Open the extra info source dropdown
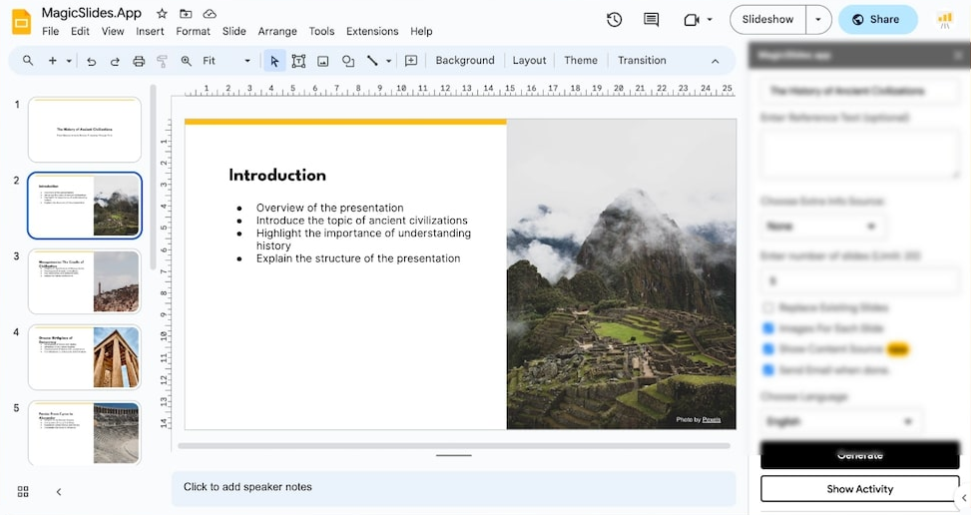 pyautogui.click(x=822, y=227)
